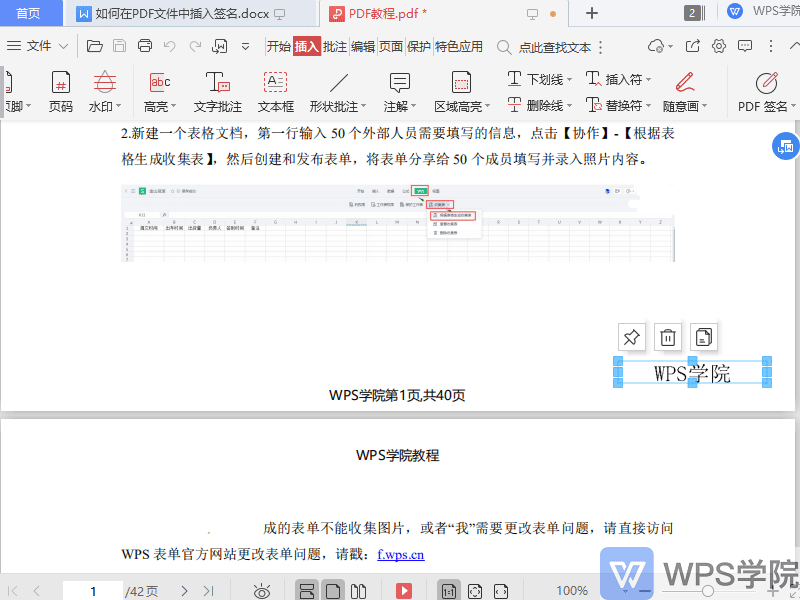The width and height of the screenshot is (800, 600).
Task: Click the 首页 home button
Action: 30,14
